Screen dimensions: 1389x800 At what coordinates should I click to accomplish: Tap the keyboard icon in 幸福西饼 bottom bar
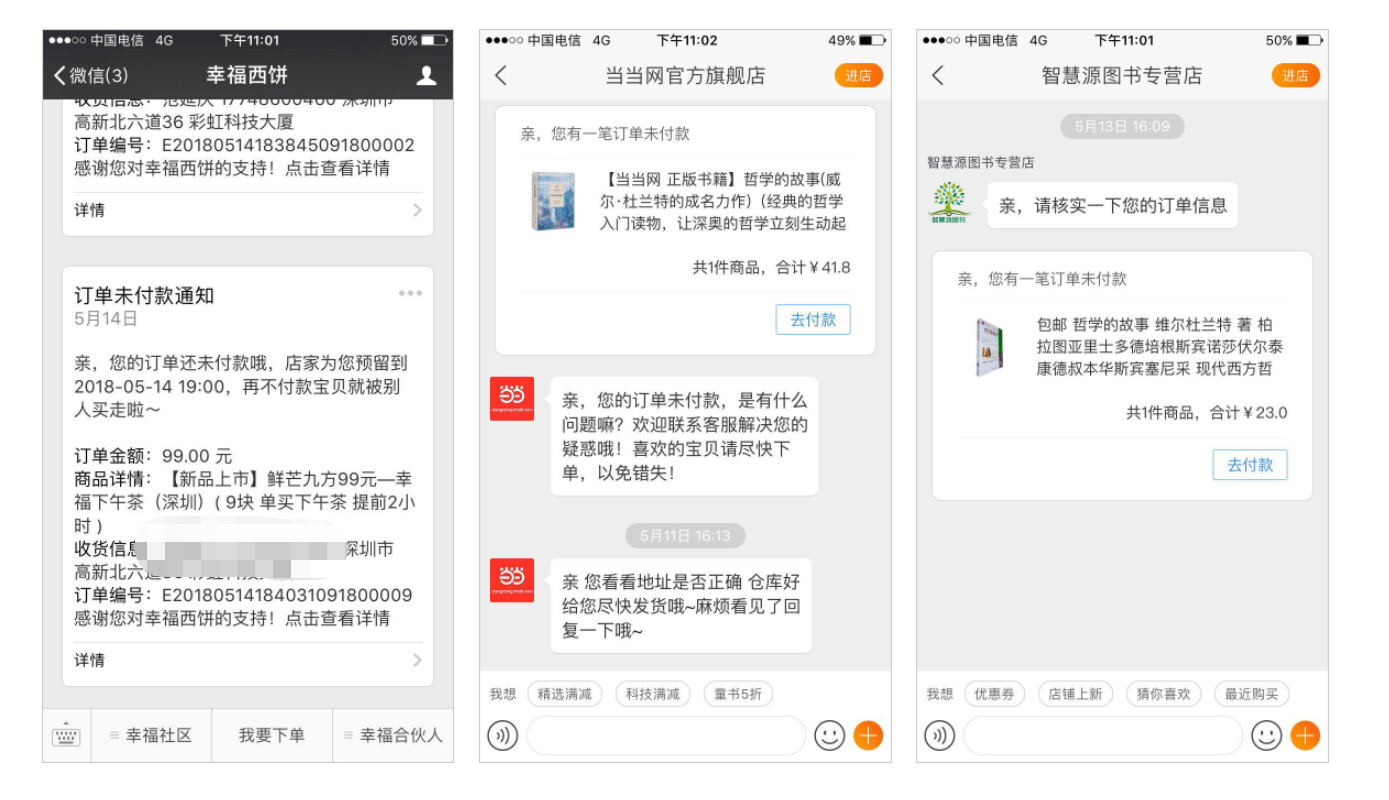[x=64, y=735]
